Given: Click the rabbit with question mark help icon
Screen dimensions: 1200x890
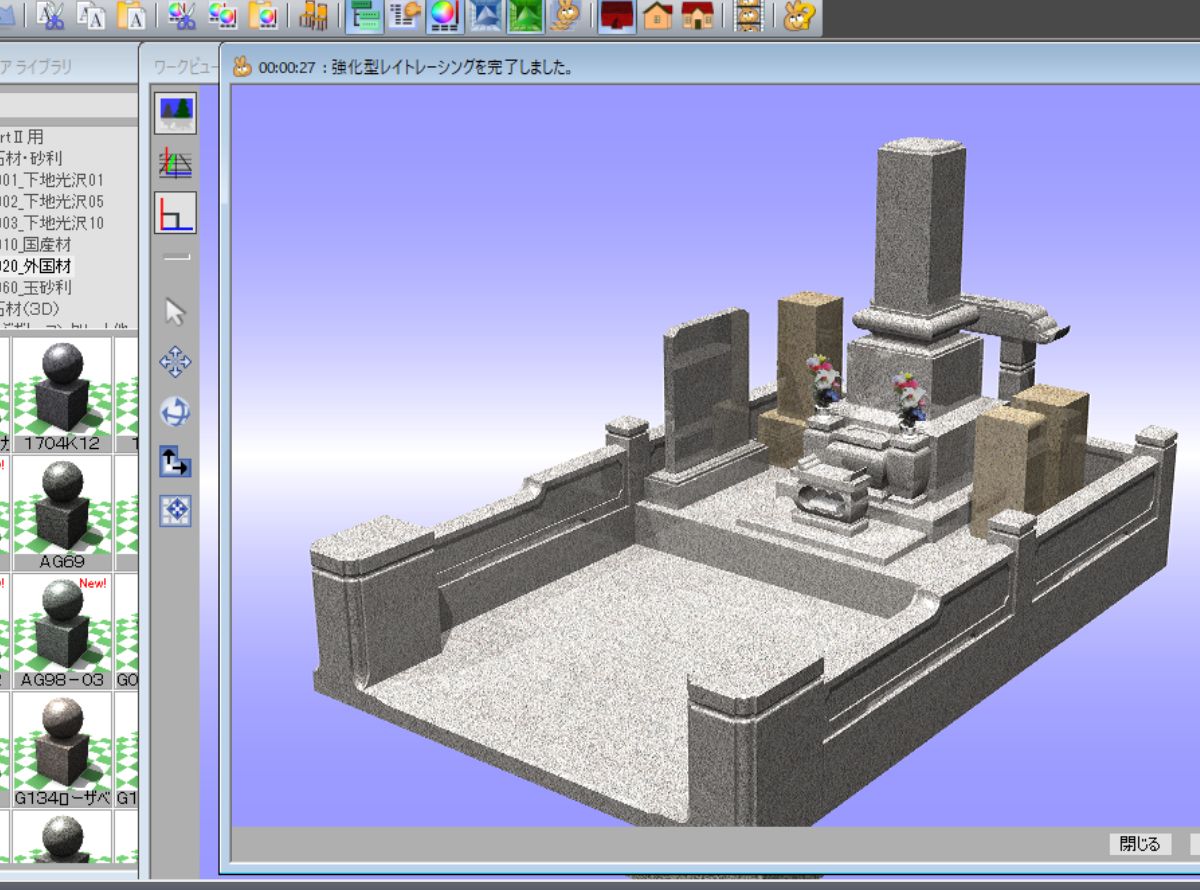Looking at the screenshot, I should click(x=799, y=14).
